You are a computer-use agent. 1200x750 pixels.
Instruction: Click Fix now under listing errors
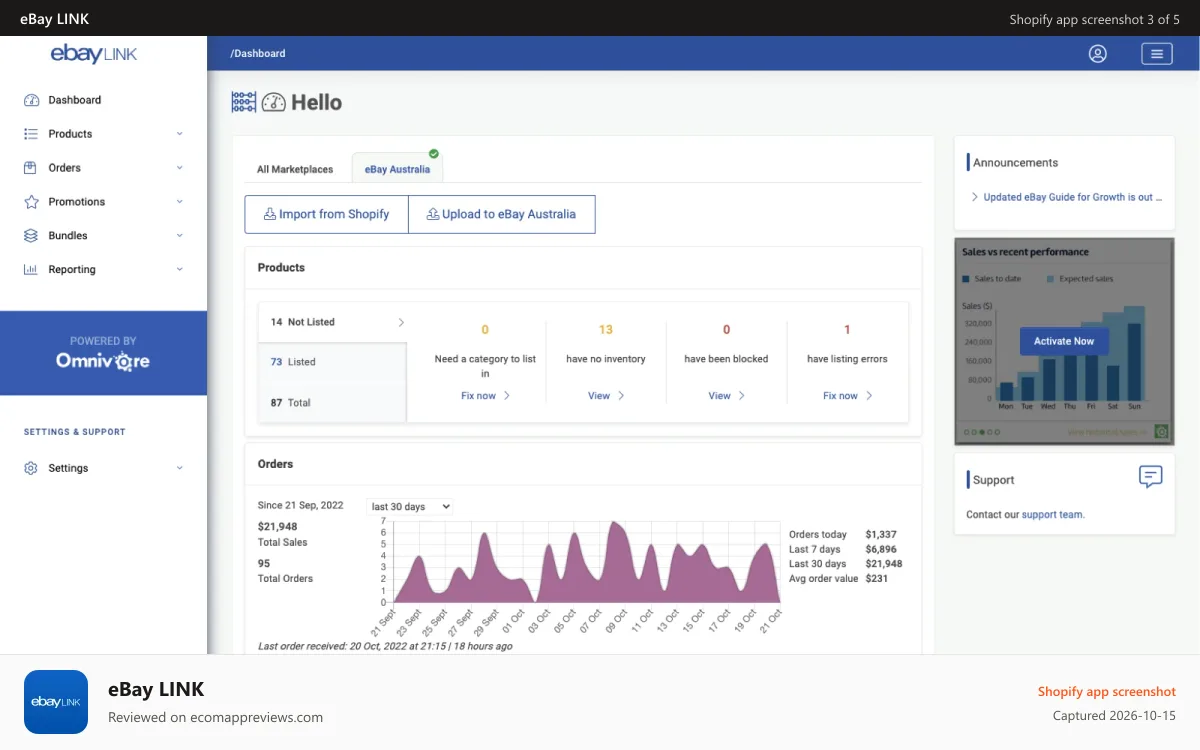[848, 396]
